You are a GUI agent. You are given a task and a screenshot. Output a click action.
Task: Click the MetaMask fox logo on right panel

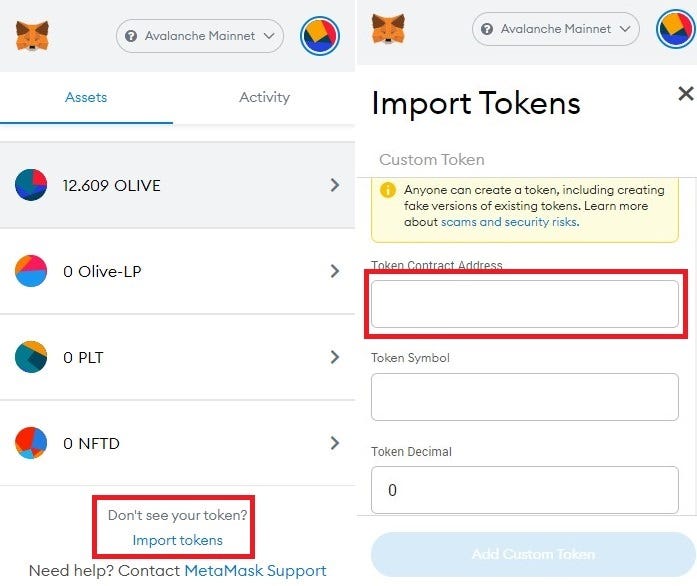click(388, 29)
